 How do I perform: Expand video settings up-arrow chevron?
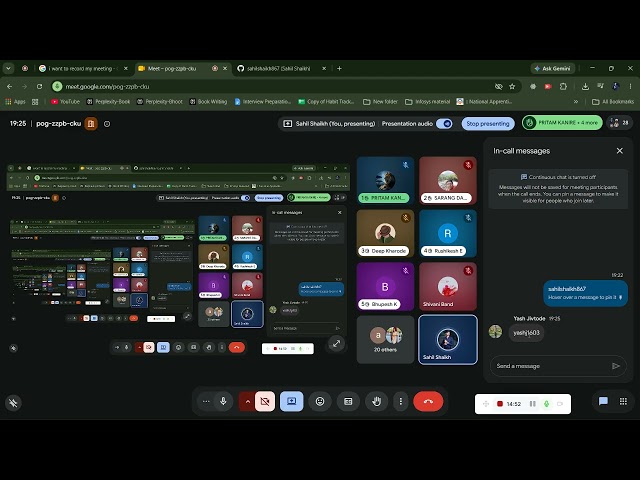[247, 402]
